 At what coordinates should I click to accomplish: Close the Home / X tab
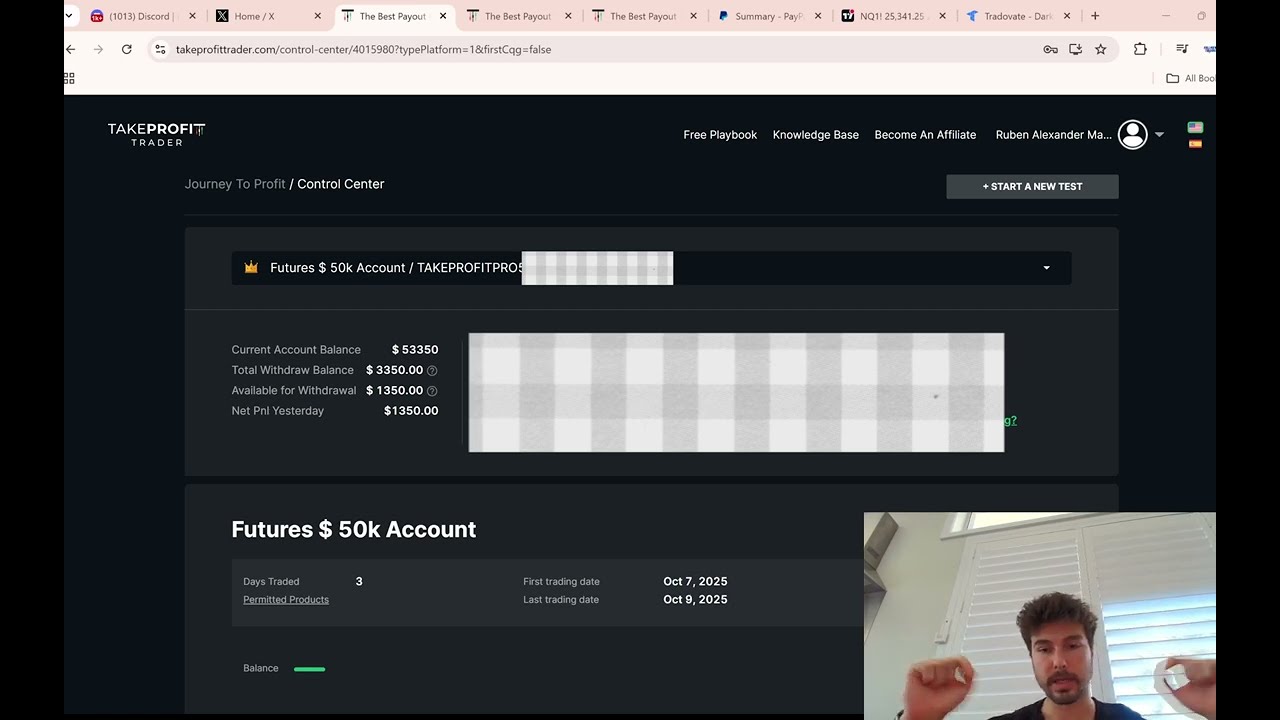click(x=318, y=16)
